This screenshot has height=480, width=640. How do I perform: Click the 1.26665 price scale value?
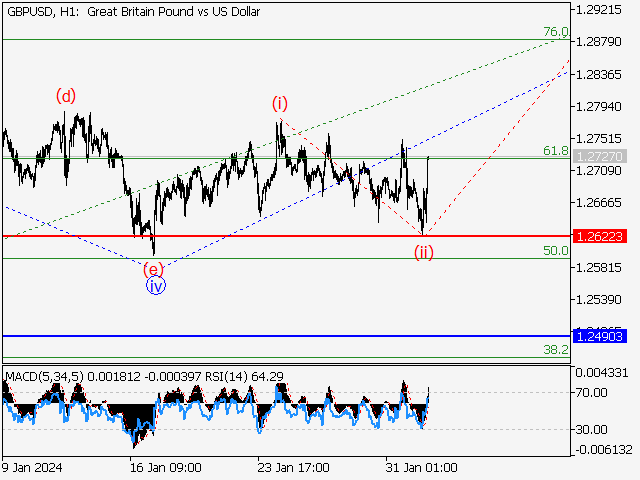point(598,203)
